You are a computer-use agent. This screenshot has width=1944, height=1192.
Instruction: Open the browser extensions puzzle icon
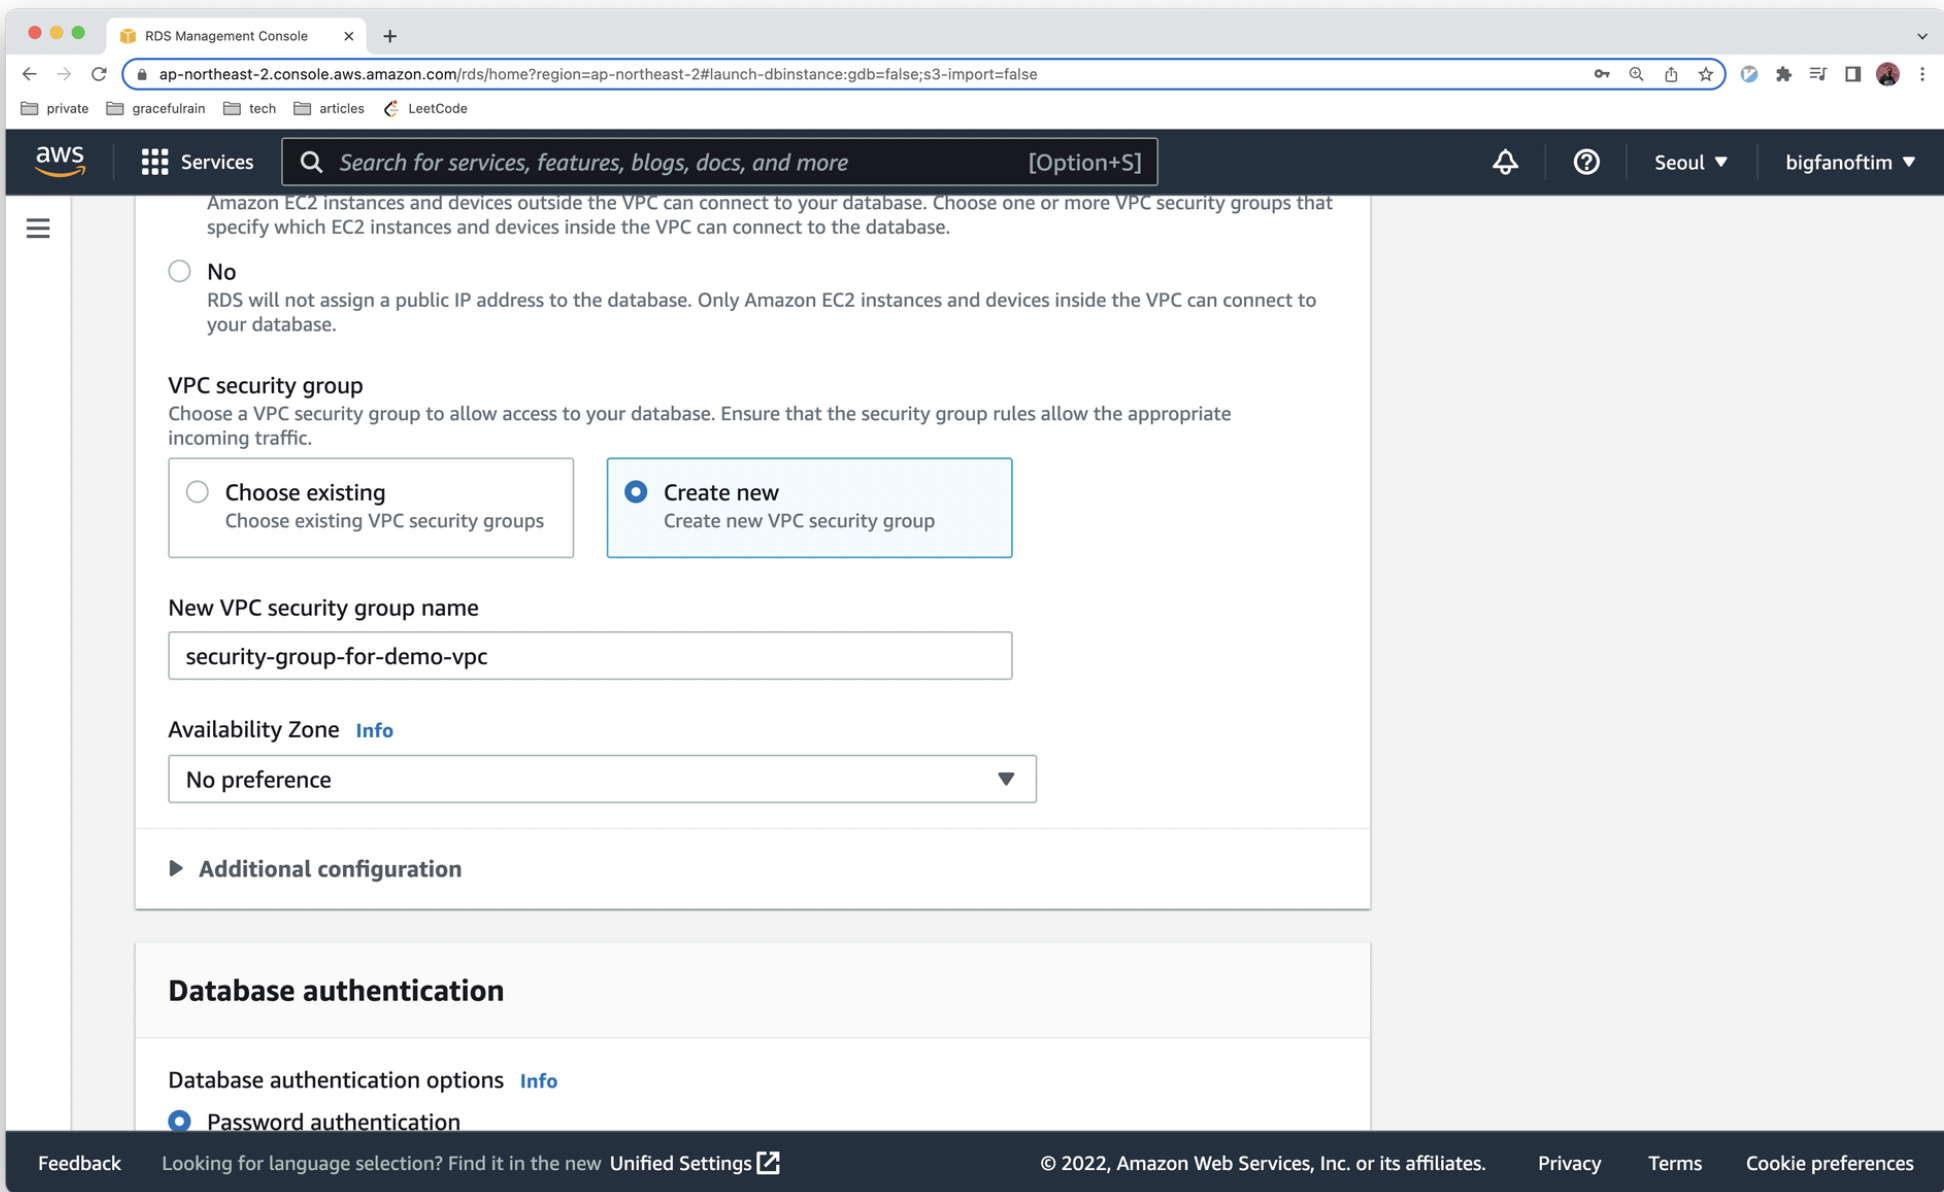[x=1783, y=74]
